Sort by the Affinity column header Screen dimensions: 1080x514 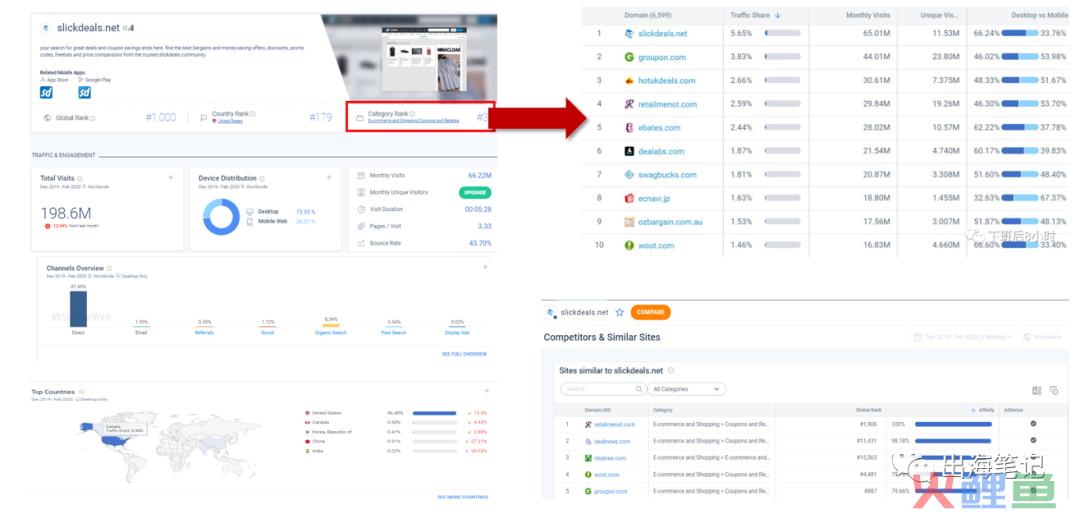click(x=983, y=410)
